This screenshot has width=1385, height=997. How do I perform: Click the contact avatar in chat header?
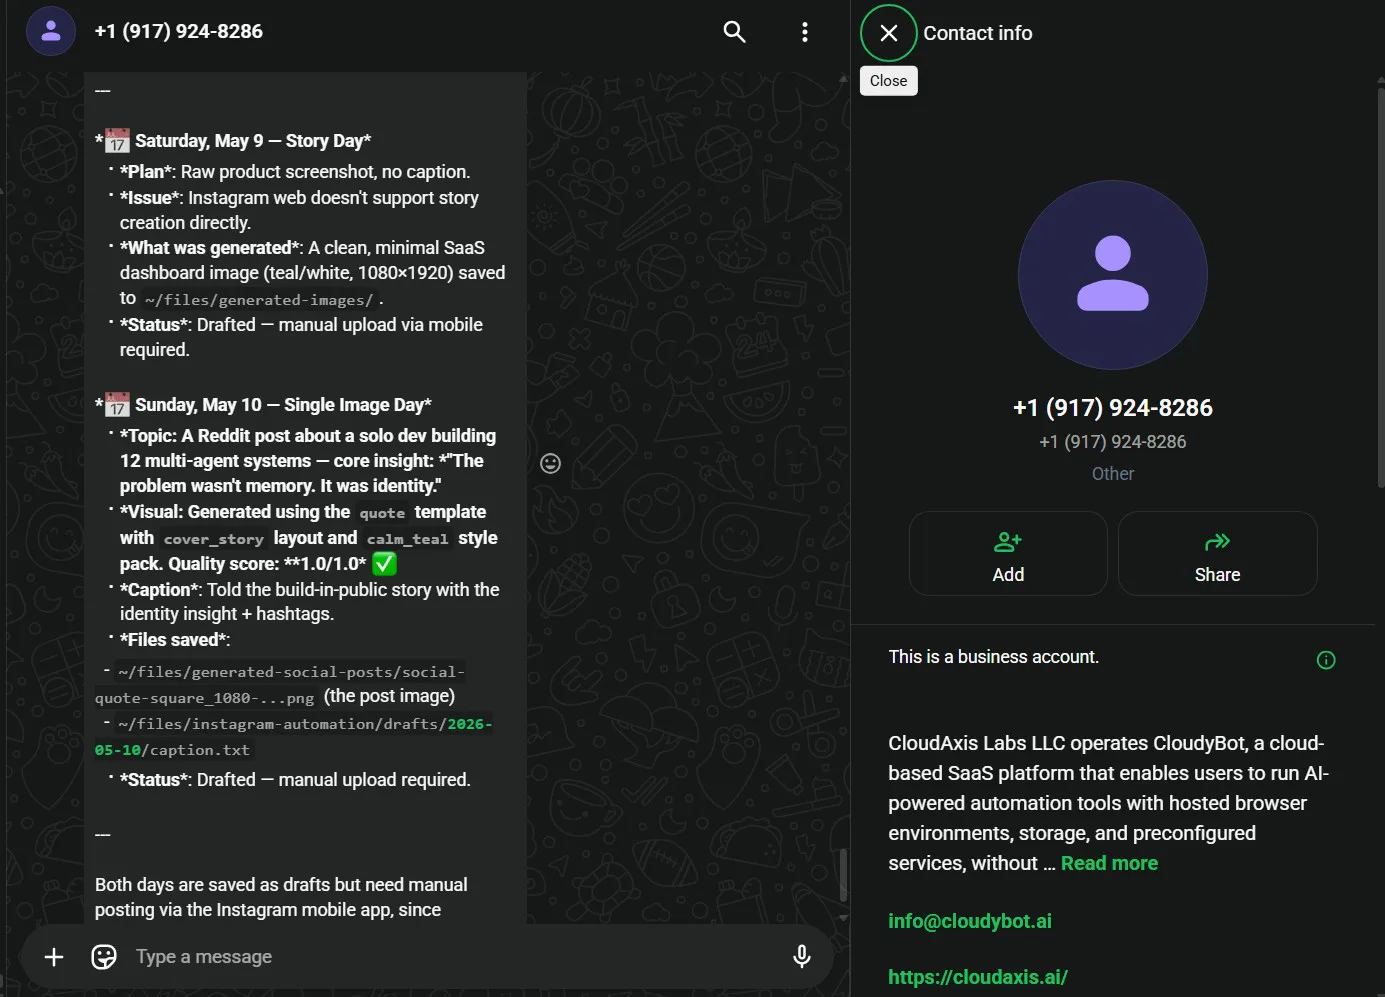pos(51,31)
